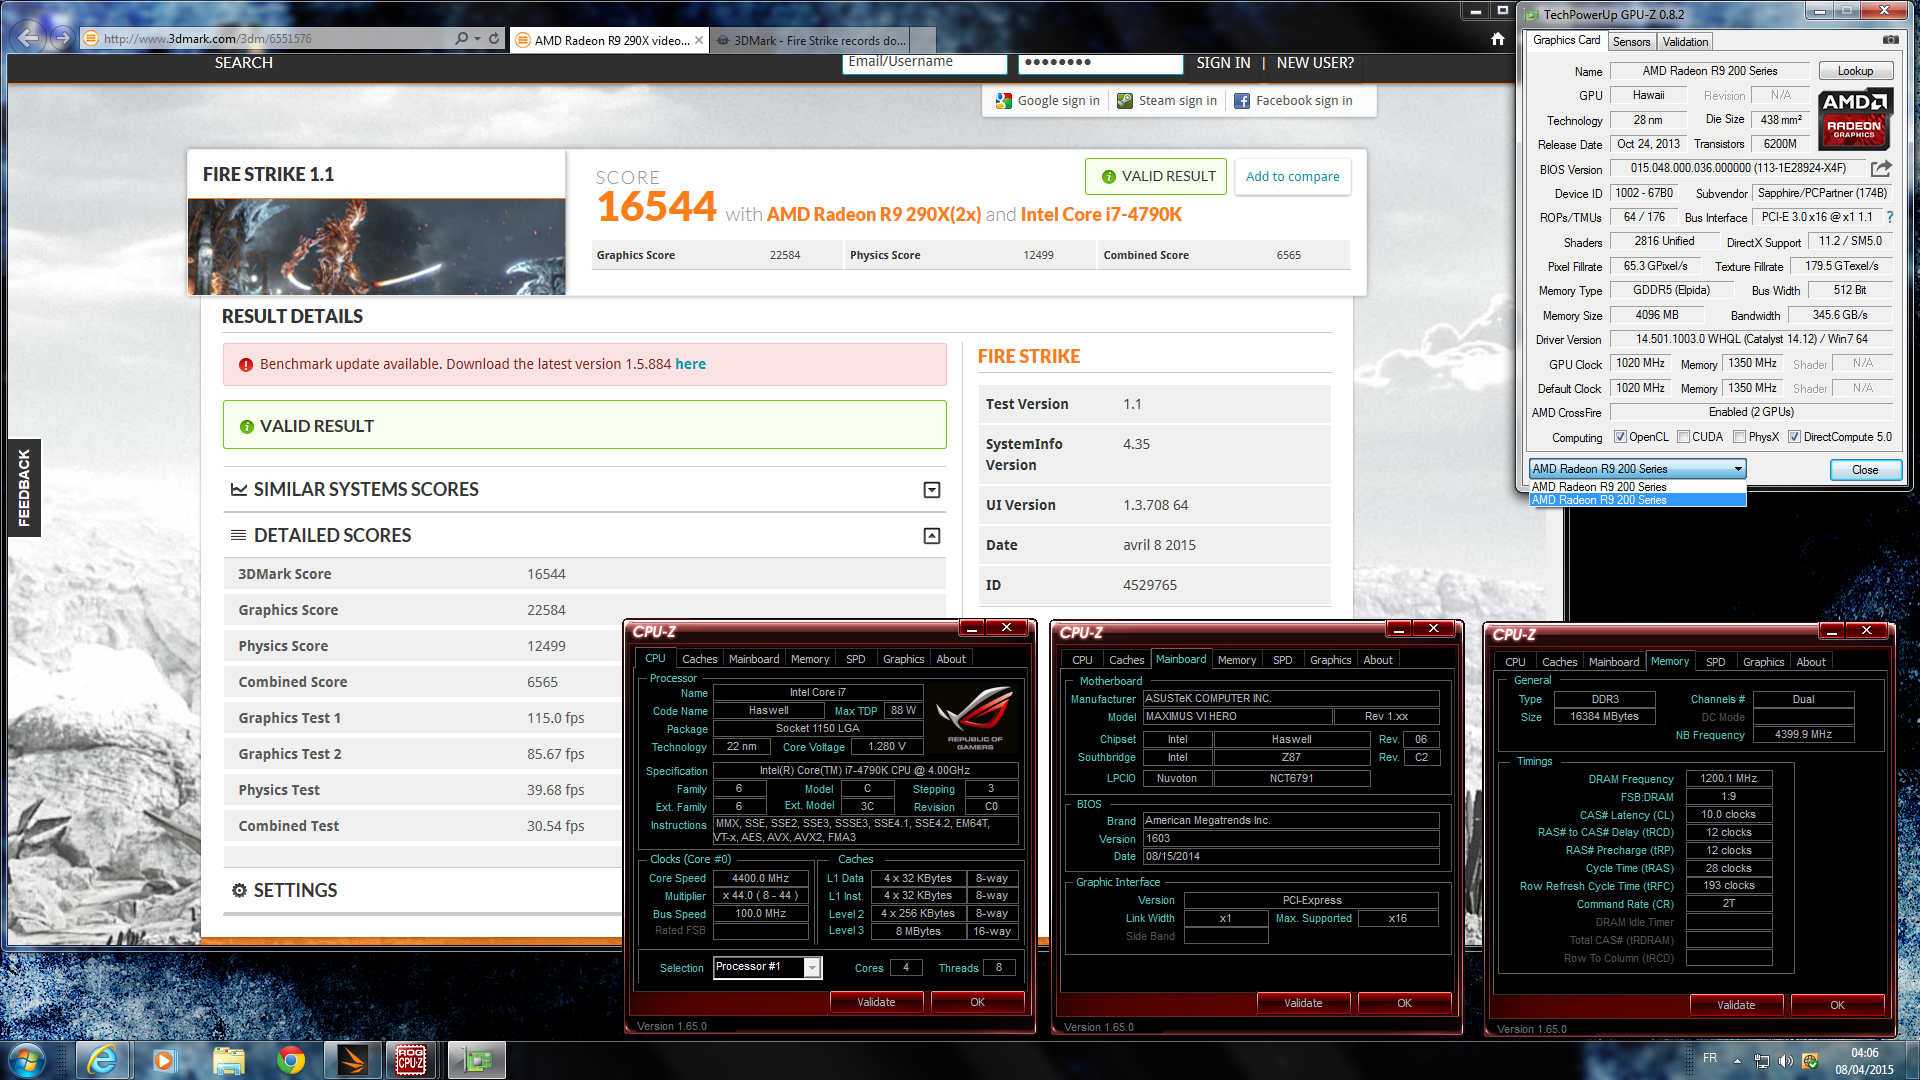Switch to GPU-Z graphics card taskbar icon
The image size is (1920, 1080).
[x=477, y=1060]
